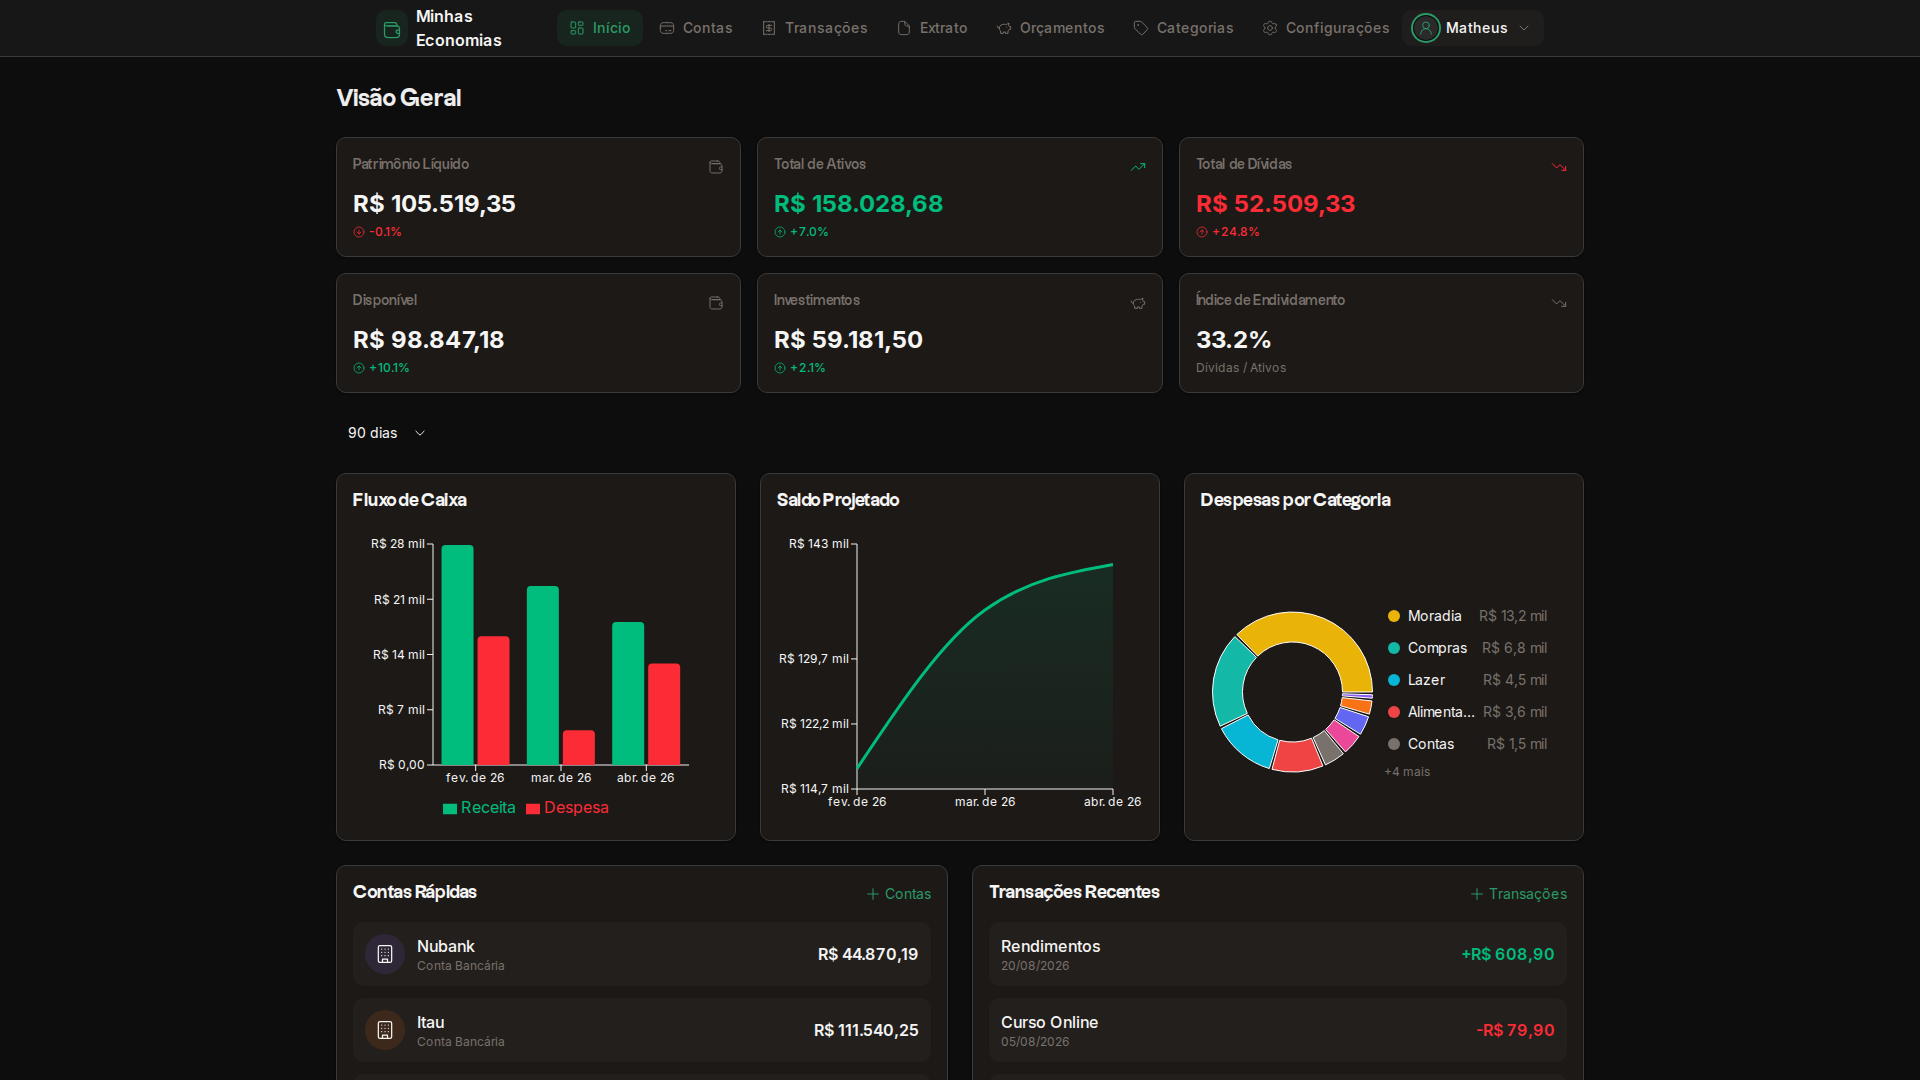Click the Matheus user avatar icon

(x=1425, y=28)
